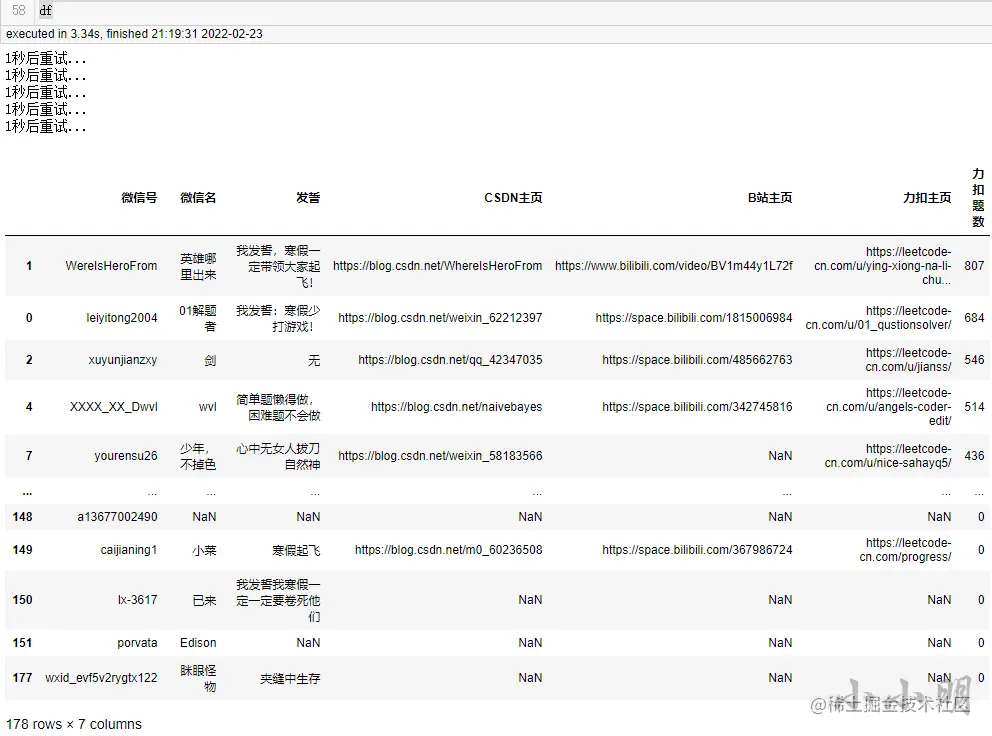
Task: Click the bilibili video BV1m44y1L72f URL
Action: tap(674, 266)
